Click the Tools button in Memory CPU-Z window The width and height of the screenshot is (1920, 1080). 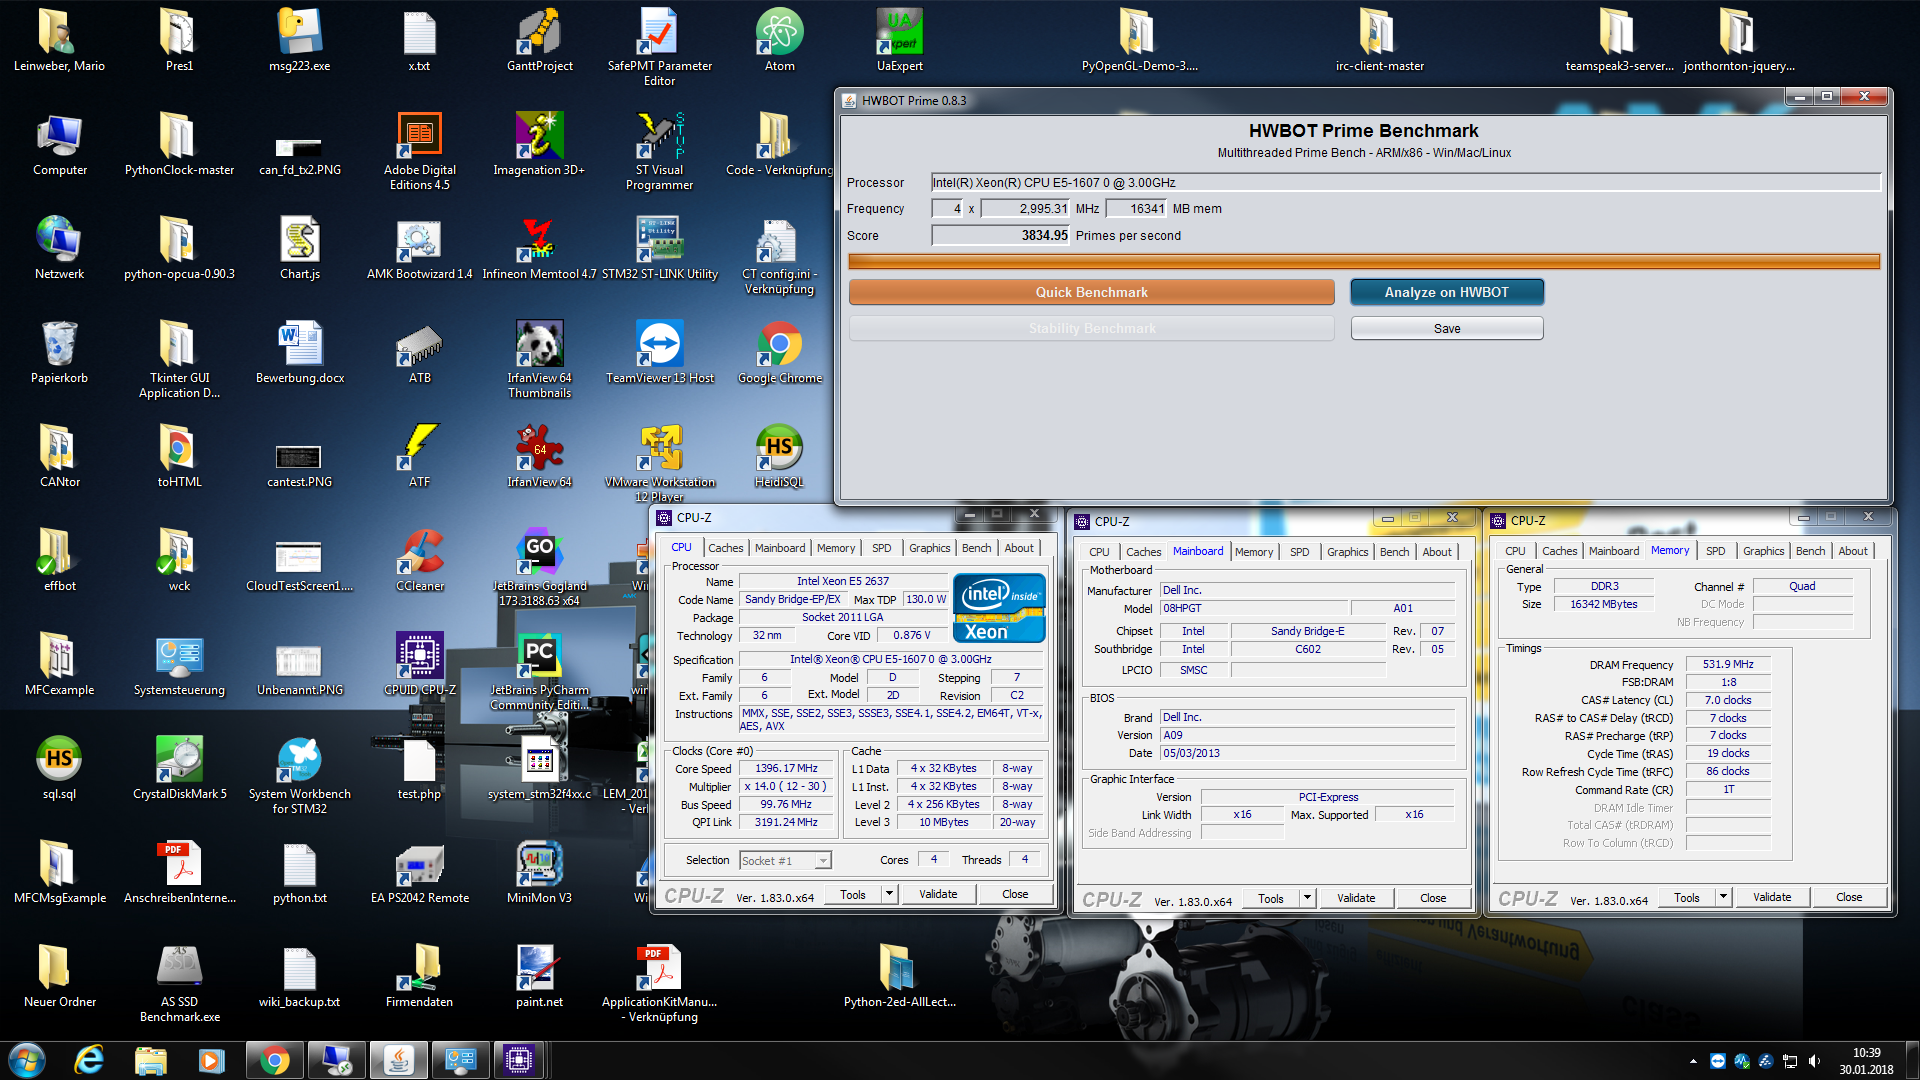[1686, 897]
